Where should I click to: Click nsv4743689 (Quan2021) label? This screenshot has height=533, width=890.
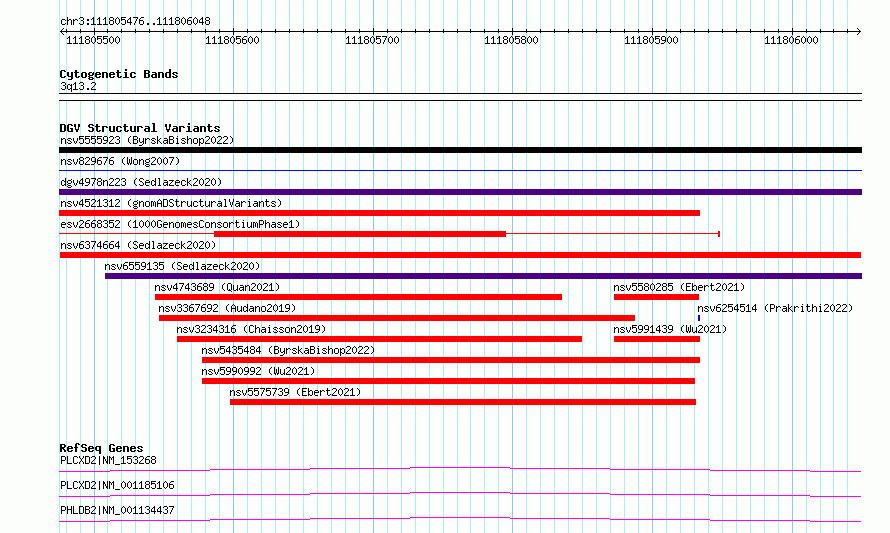pyautogui.click(x=217, y=287)
